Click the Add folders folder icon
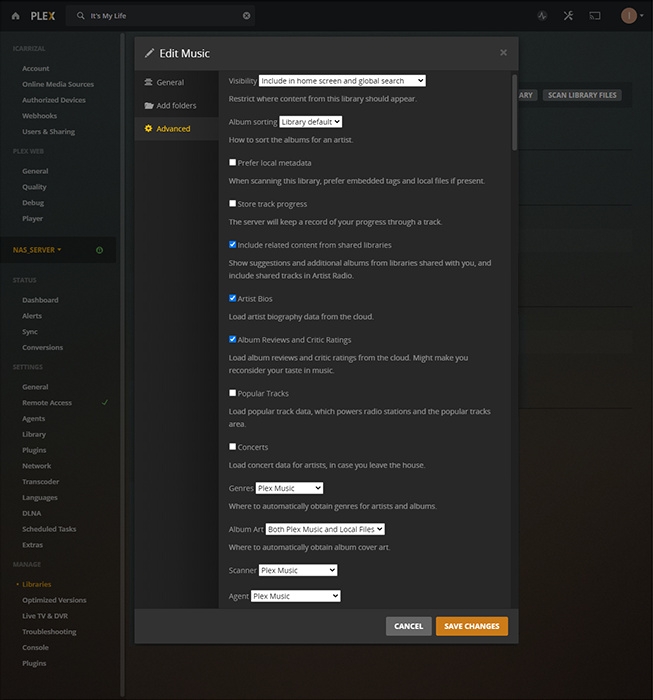This screenshot has width=653, height=700. [x=149, y=105]
